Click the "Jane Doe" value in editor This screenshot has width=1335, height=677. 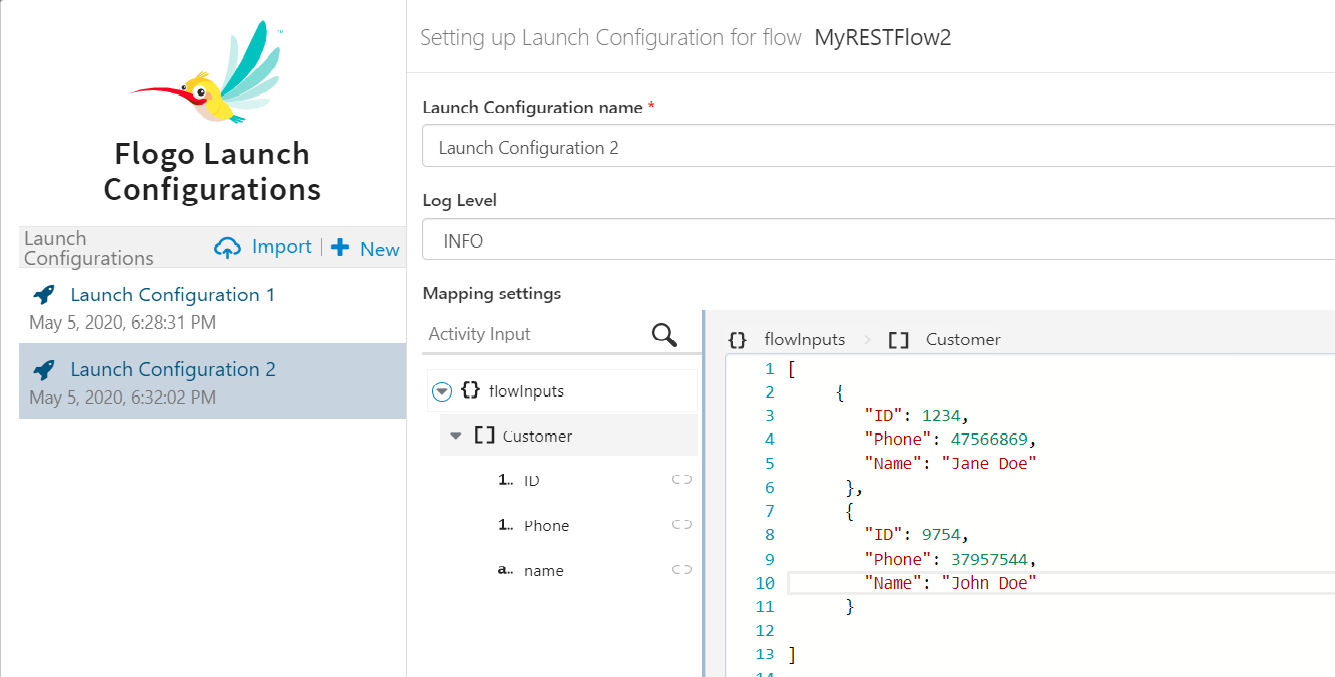(x=989, y=464)
